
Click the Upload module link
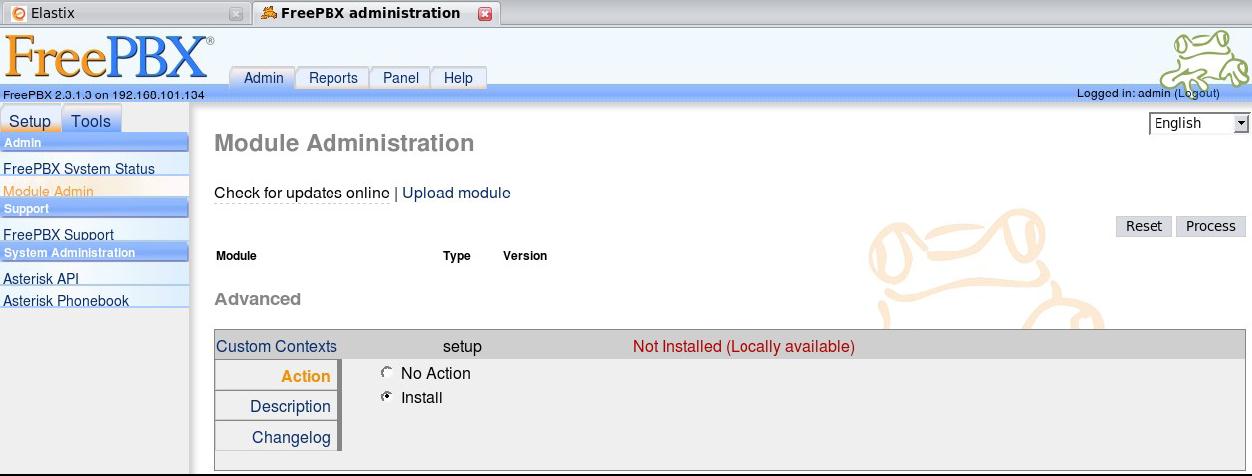(456, 193)
